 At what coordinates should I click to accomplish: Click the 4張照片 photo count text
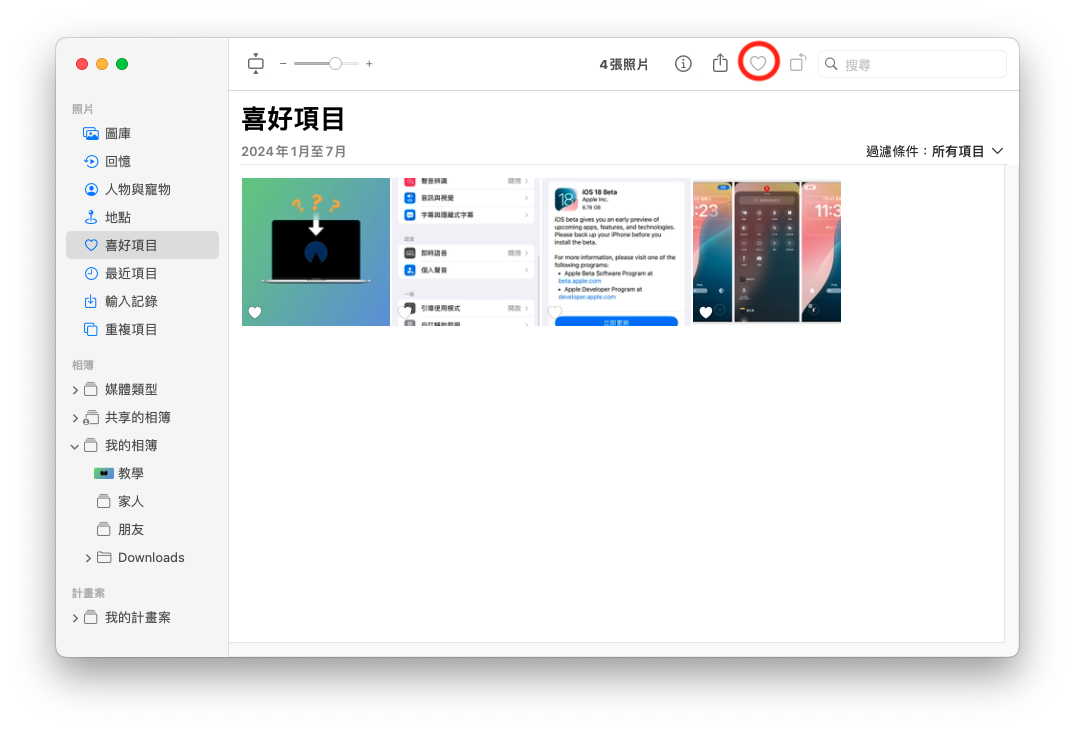624,64
